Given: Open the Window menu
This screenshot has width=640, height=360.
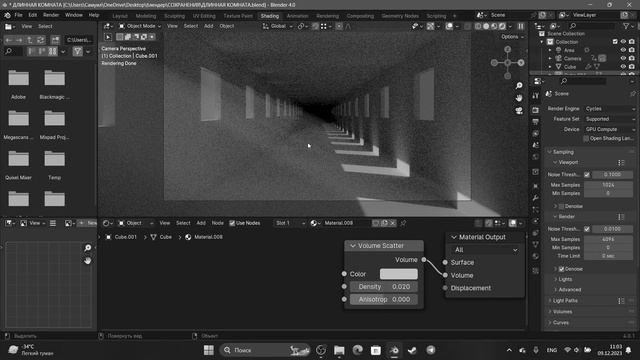Looking at the screenshot, I should coord(74,15).
